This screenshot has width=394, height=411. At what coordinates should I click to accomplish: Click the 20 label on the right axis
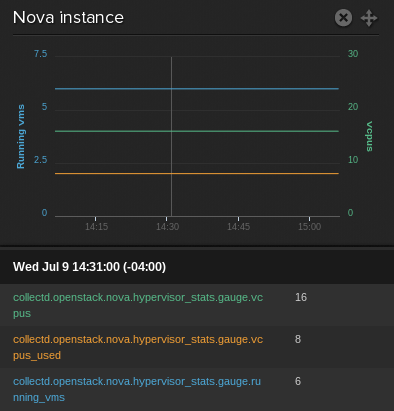tap(353, 107)
